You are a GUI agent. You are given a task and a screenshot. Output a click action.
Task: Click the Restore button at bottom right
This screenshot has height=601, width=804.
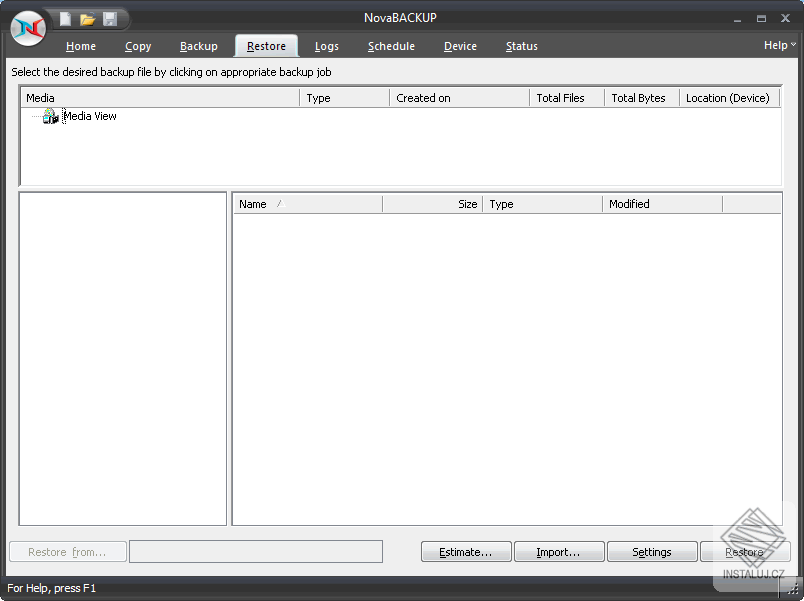(x=745, y=552)
